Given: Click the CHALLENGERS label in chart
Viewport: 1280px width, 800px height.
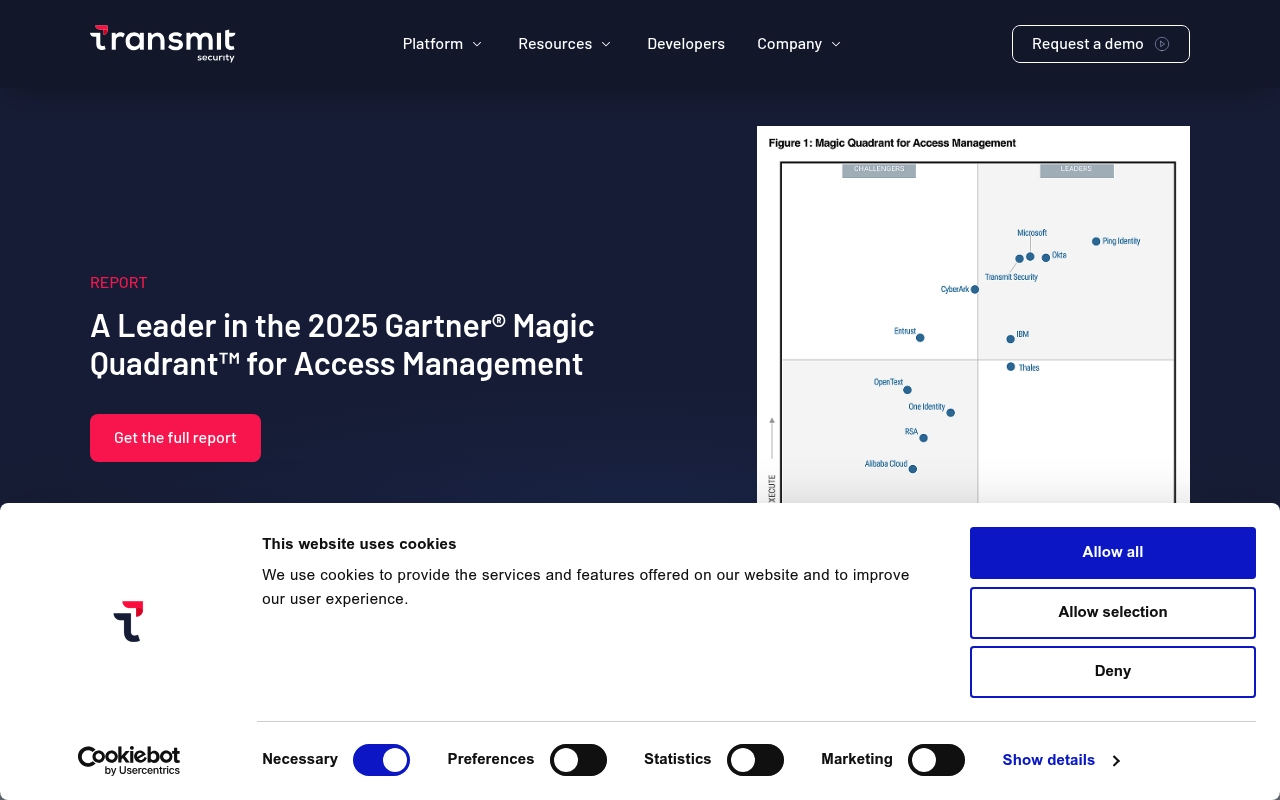Looking at the screenshot, I should coord(879,170).
